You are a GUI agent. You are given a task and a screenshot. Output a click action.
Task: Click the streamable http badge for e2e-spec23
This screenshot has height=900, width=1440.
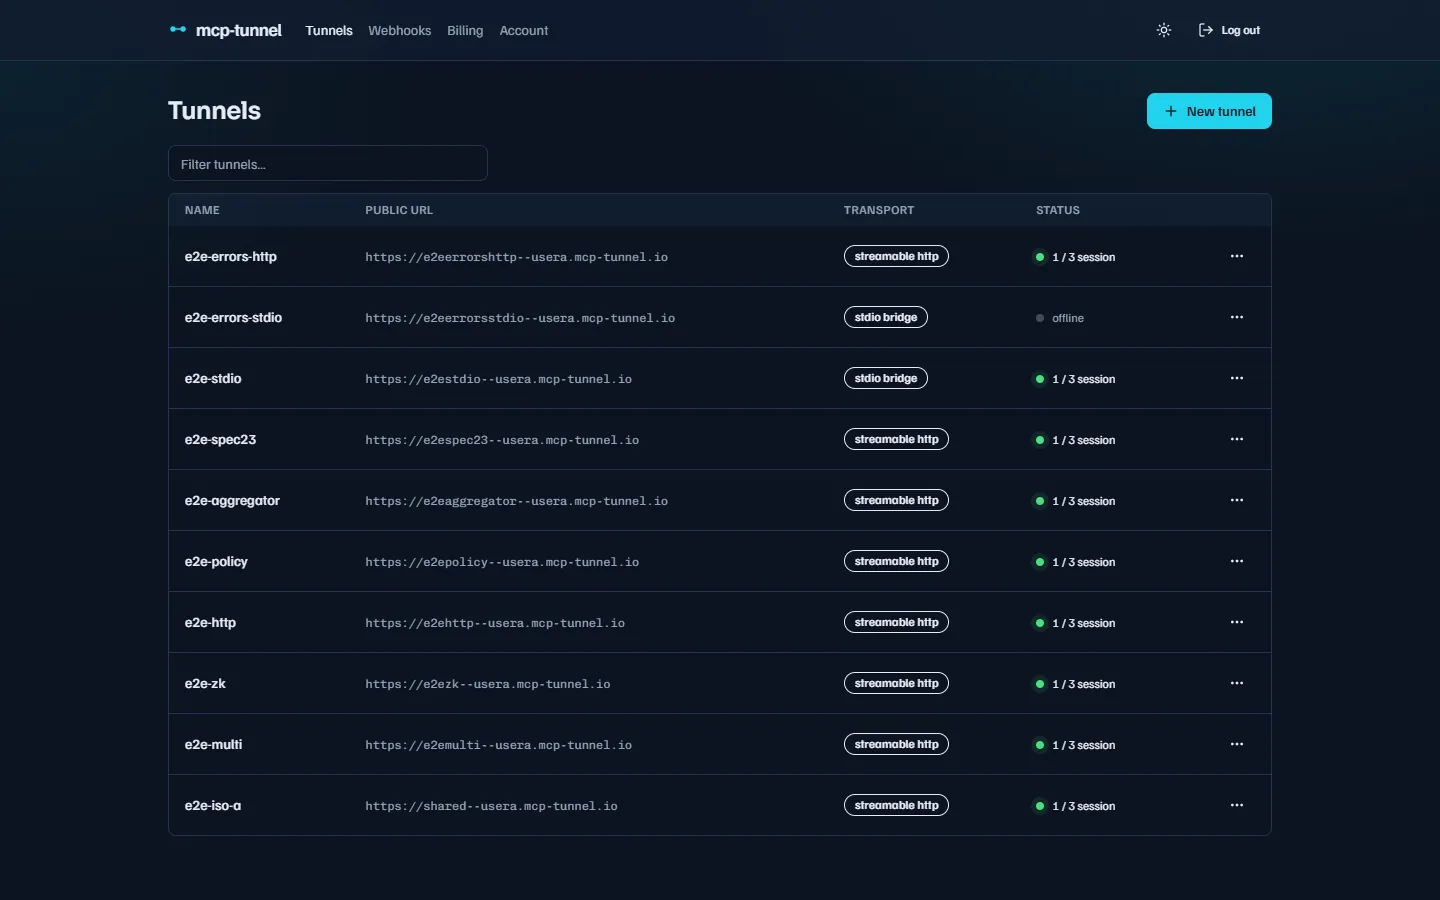(896, 439)
